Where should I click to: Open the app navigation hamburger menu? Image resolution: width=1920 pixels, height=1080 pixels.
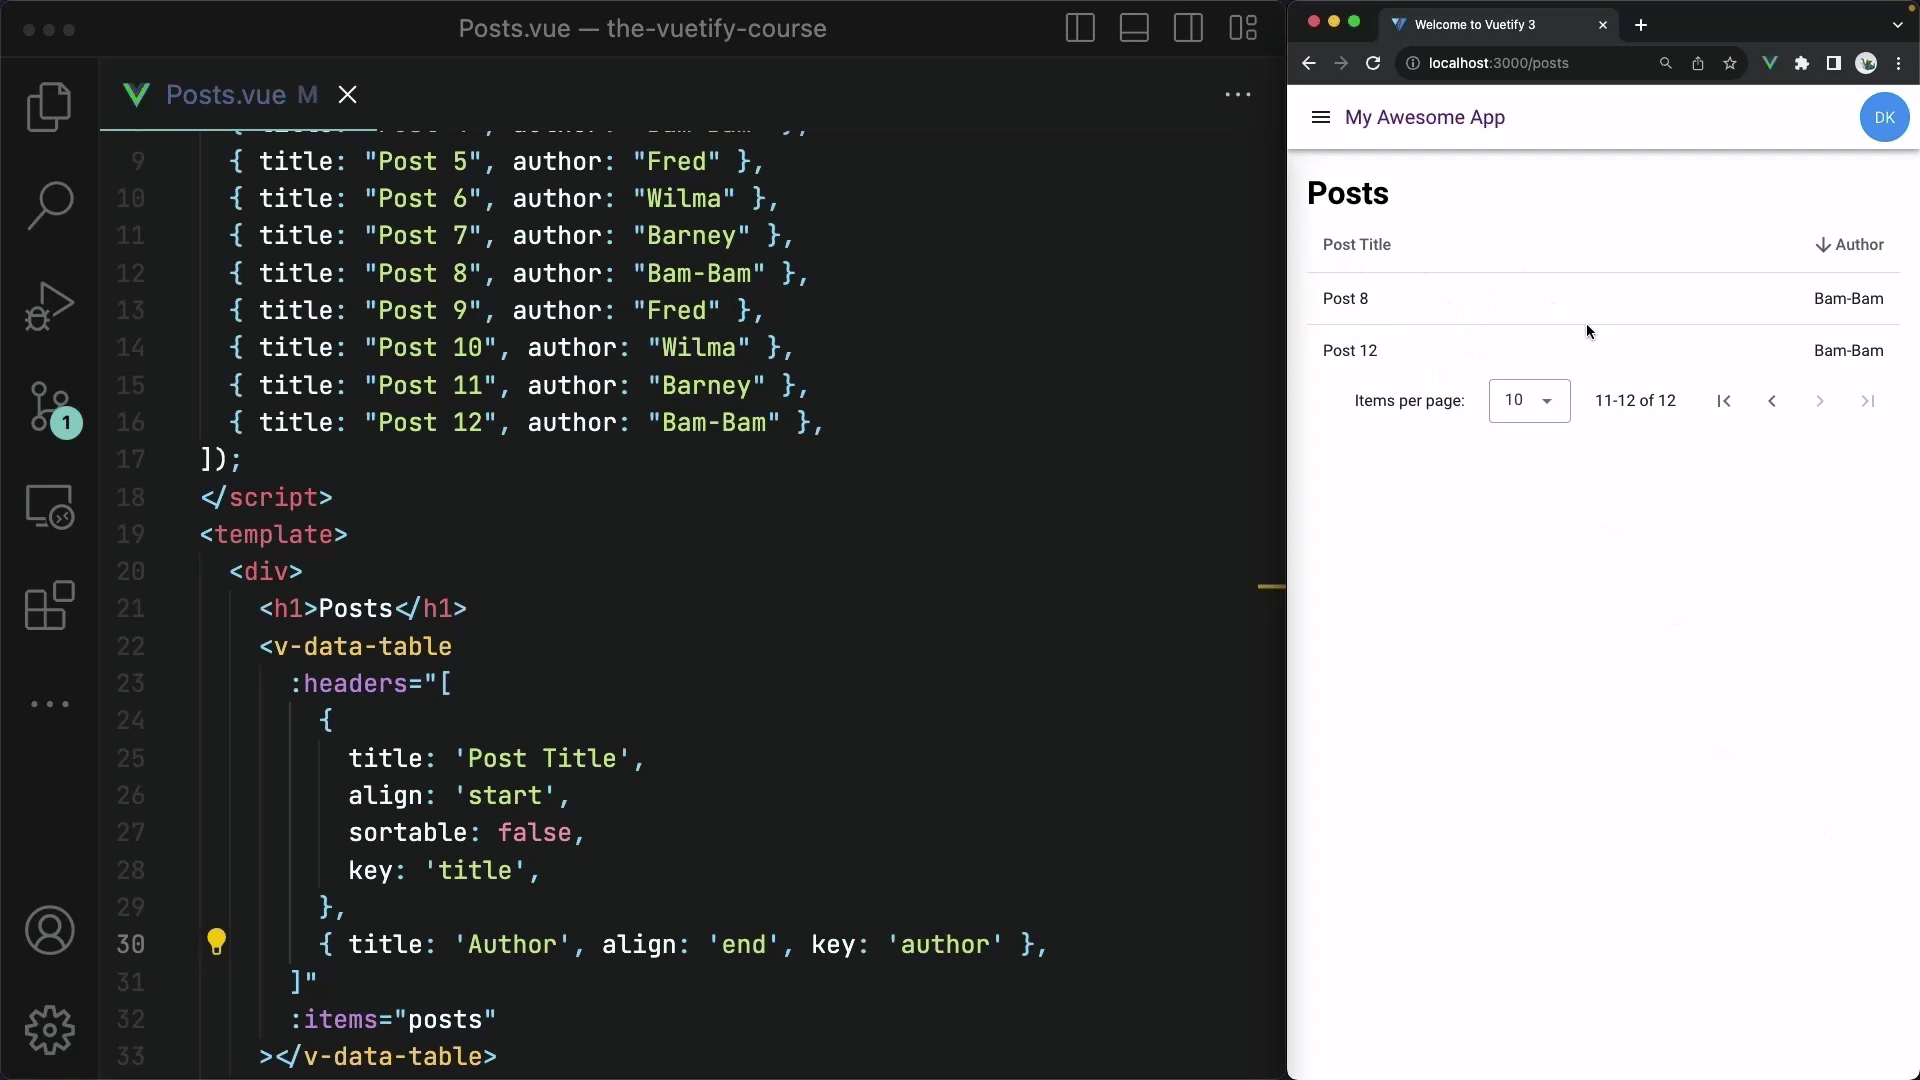[x=1320, y=117]
